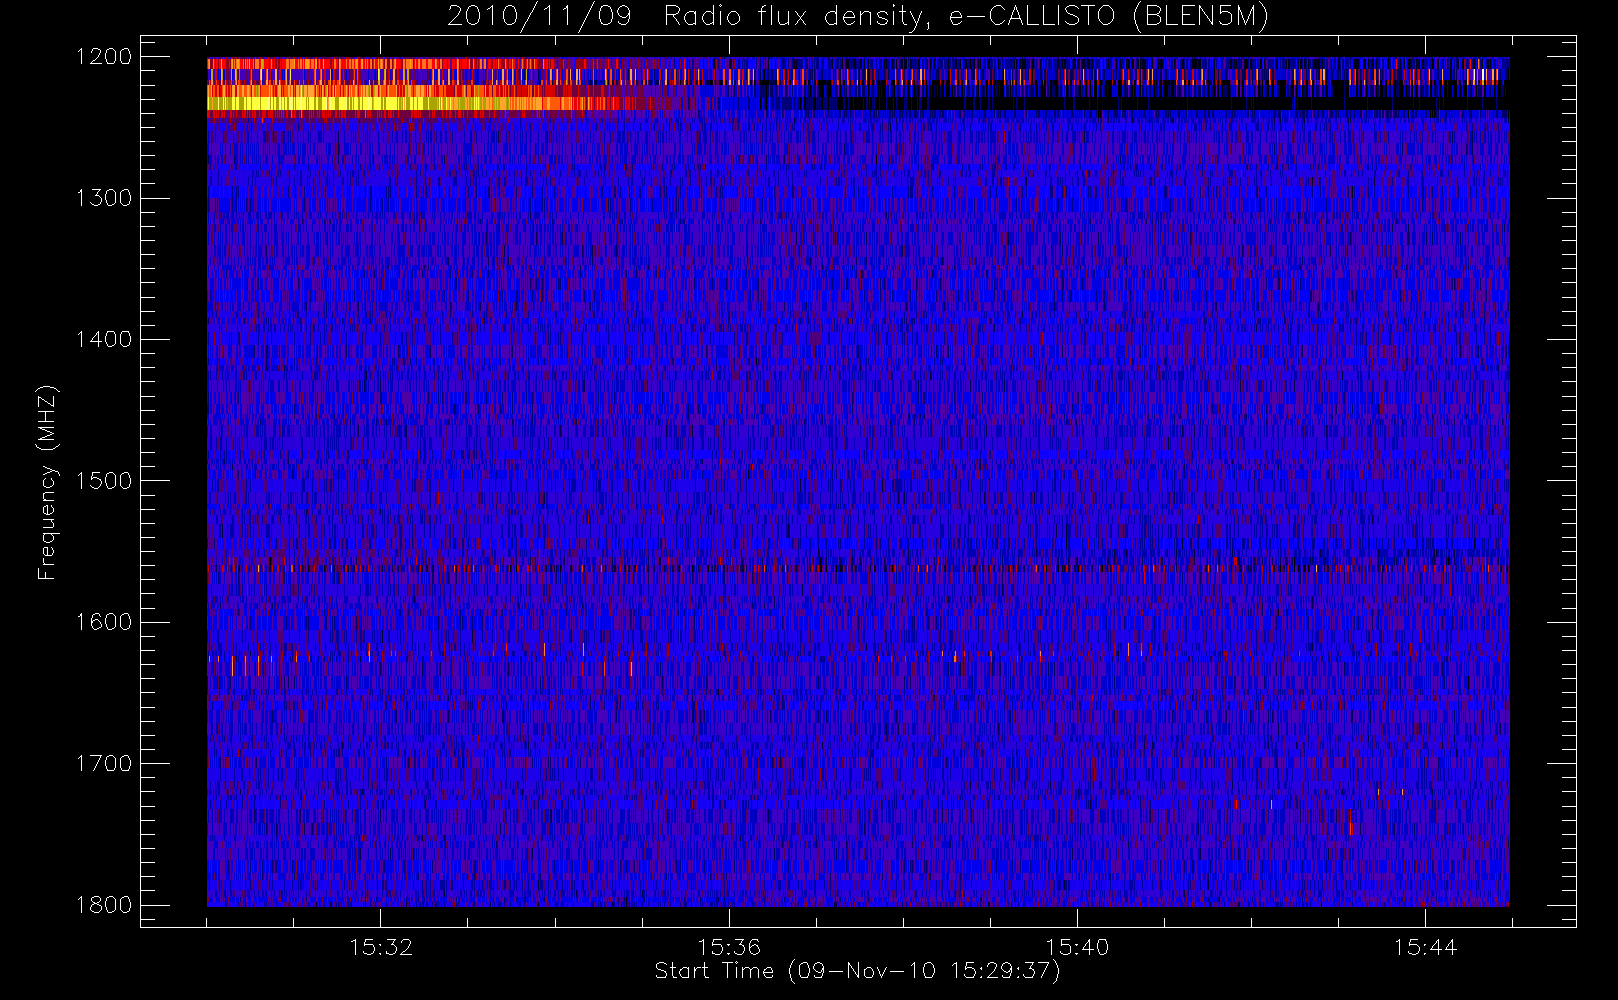Click the 1400 frequency tick label
Image resolution: width=1618 pixels, height=1000 pixels.
pos(104,340)
